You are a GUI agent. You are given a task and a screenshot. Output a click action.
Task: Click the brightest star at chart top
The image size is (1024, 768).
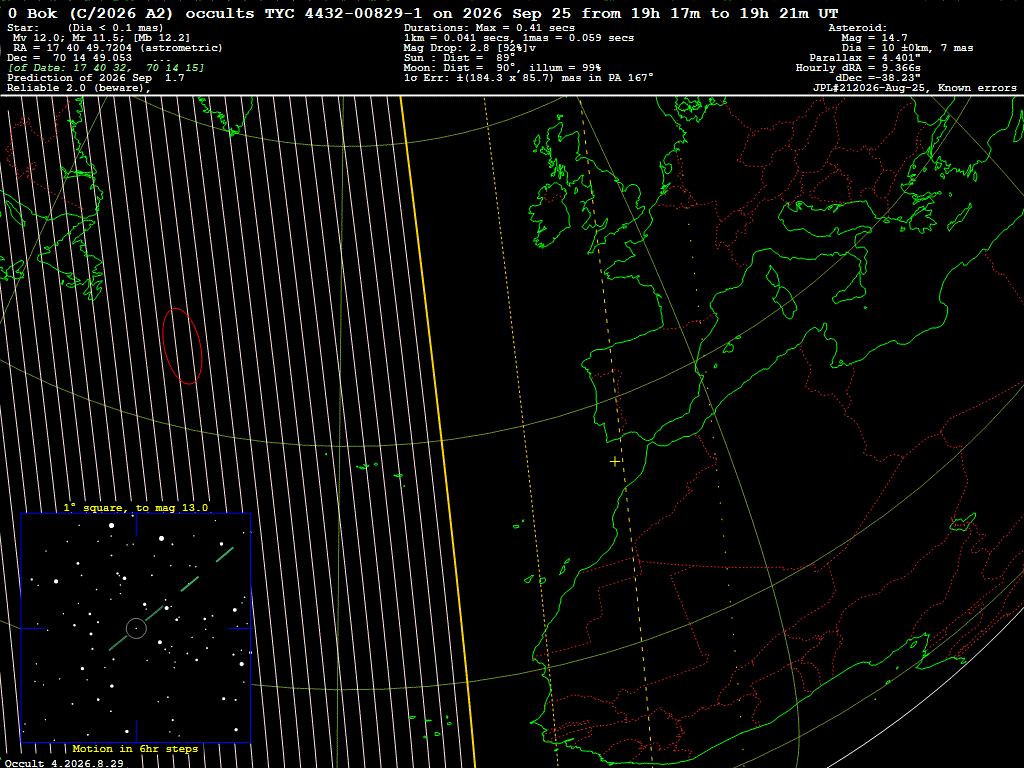[x=111, y=525]
